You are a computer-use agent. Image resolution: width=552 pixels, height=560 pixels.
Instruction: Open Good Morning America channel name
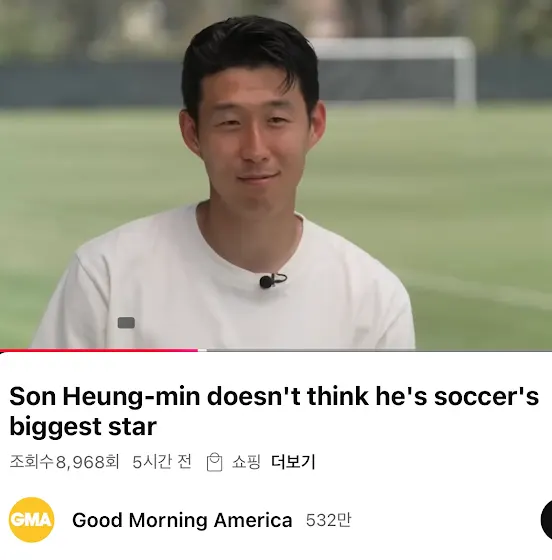(x=182, y=520)
